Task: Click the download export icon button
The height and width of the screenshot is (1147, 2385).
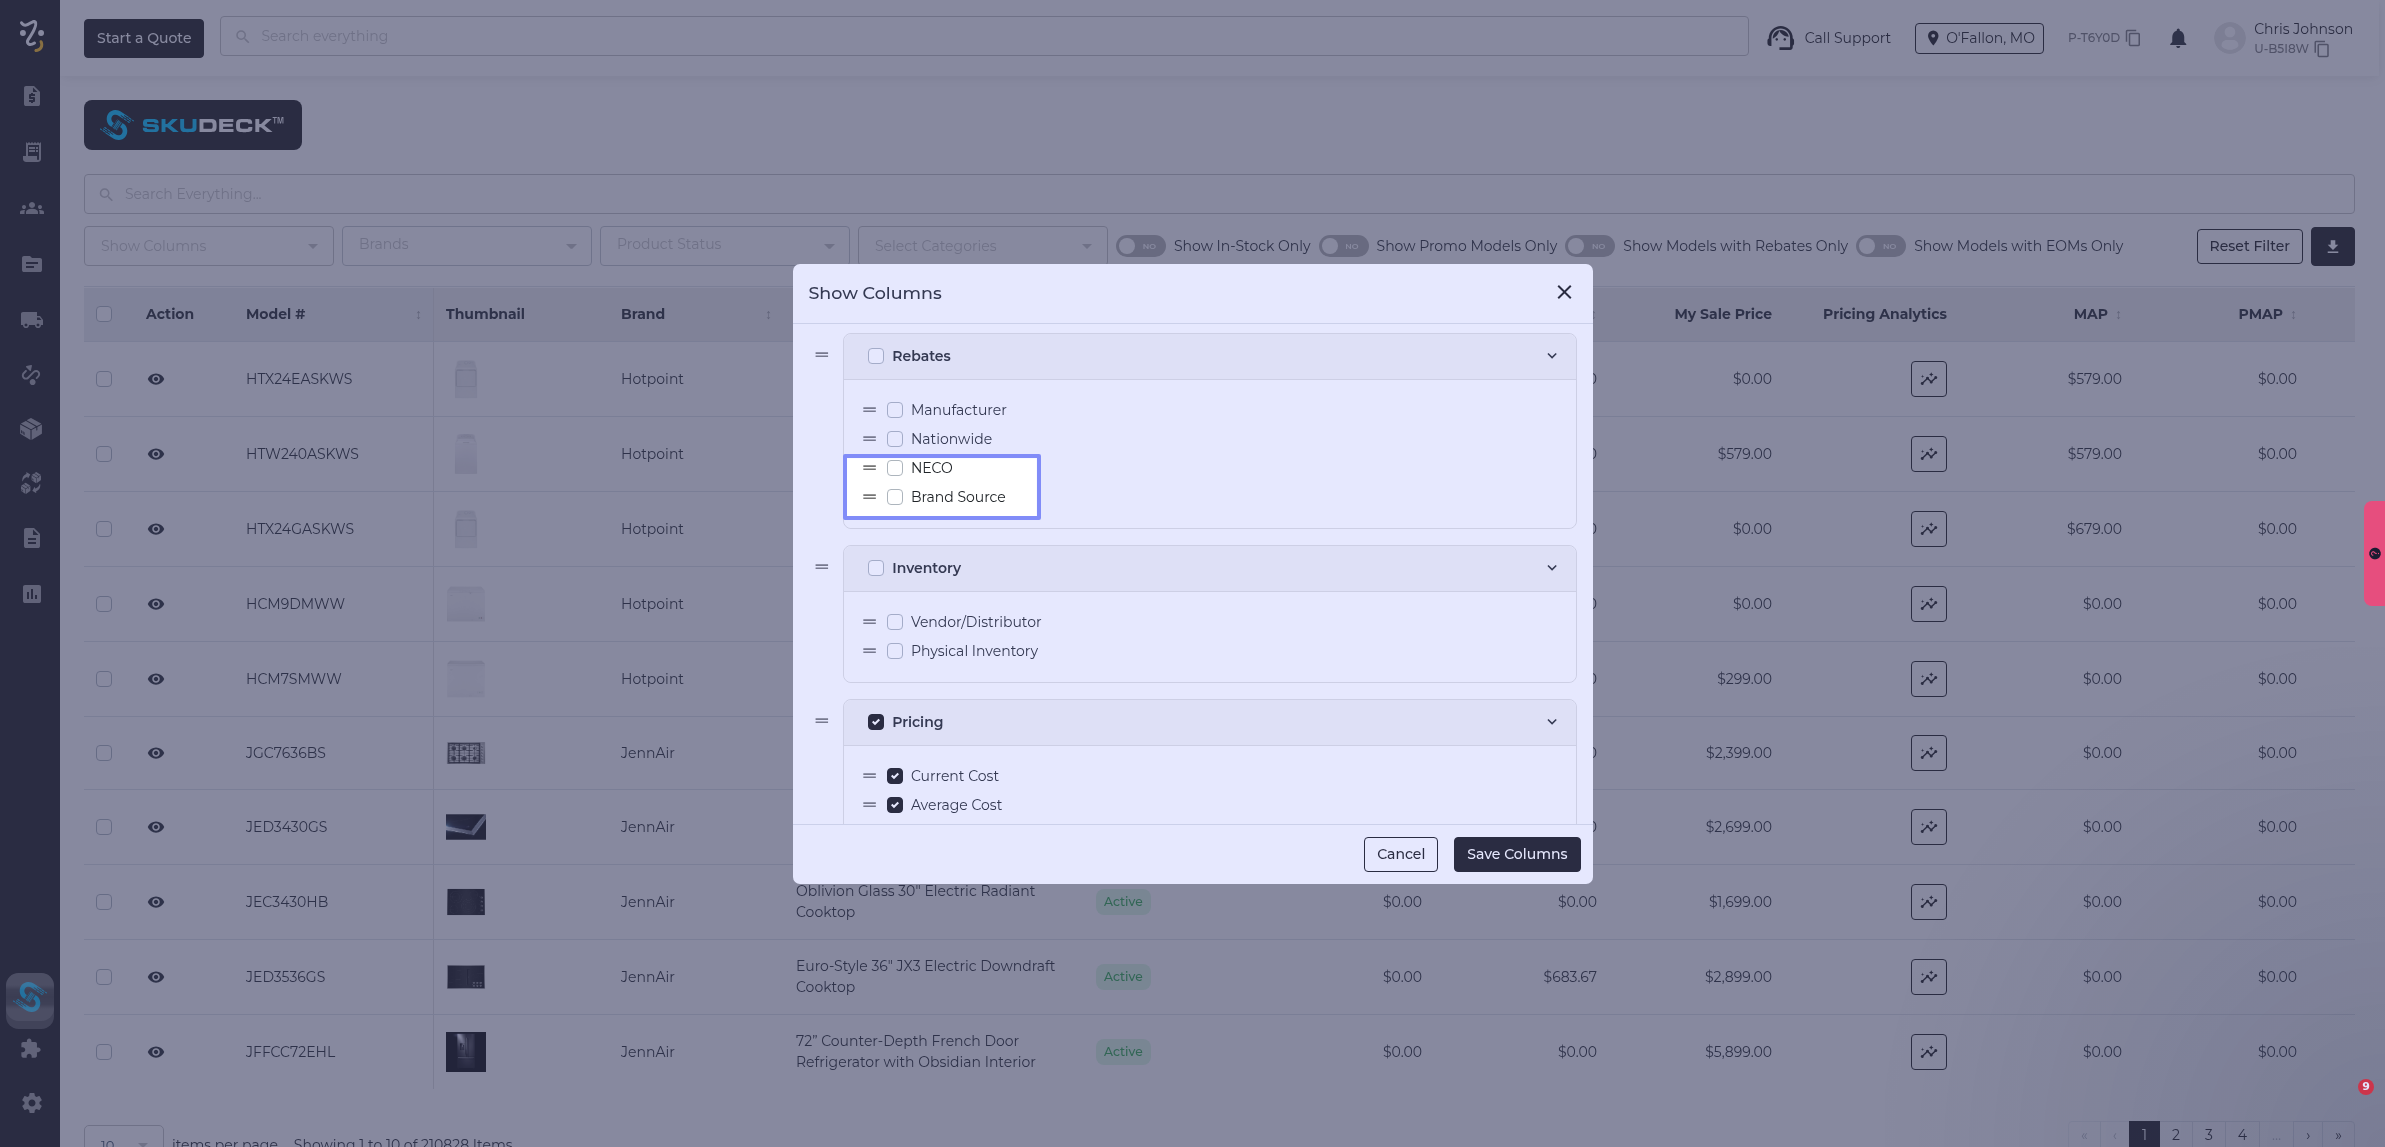Action: pyautogui.click(x=2332, y=246)
